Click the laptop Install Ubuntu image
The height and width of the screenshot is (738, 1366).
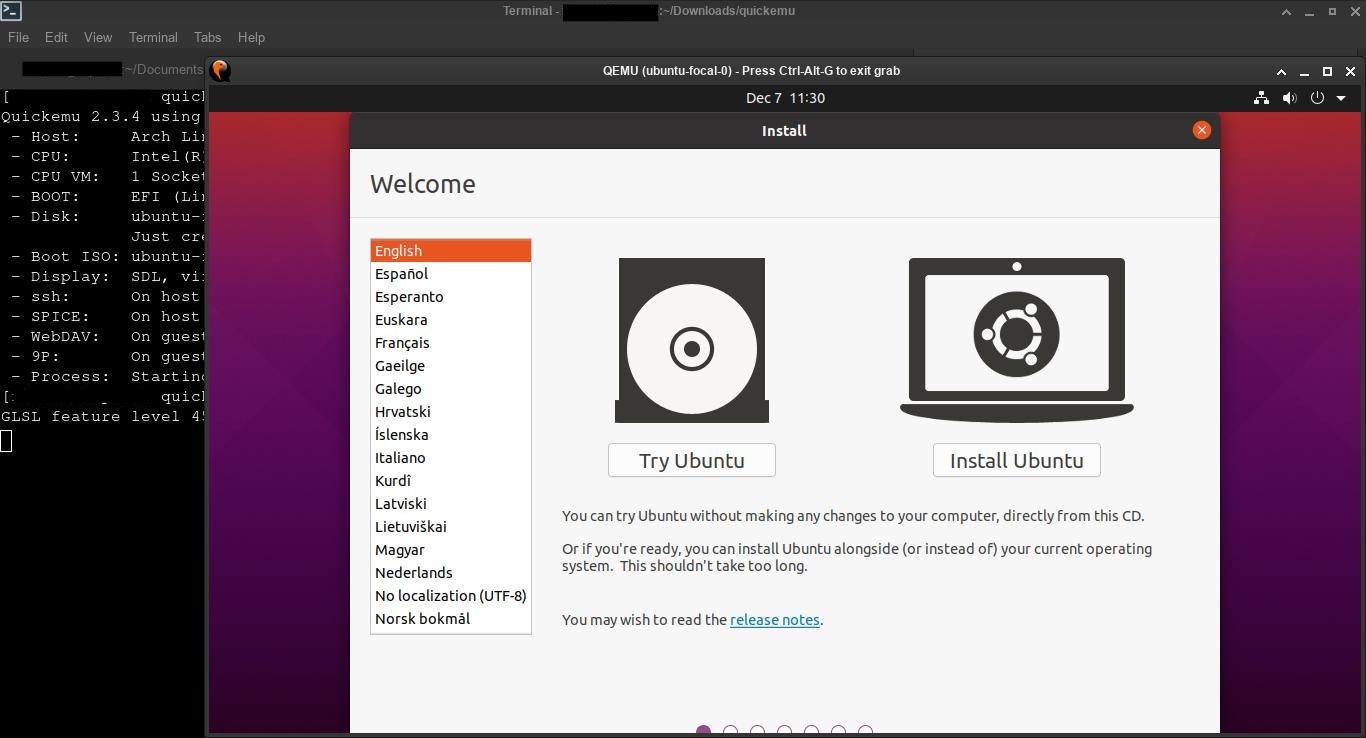1016,340
